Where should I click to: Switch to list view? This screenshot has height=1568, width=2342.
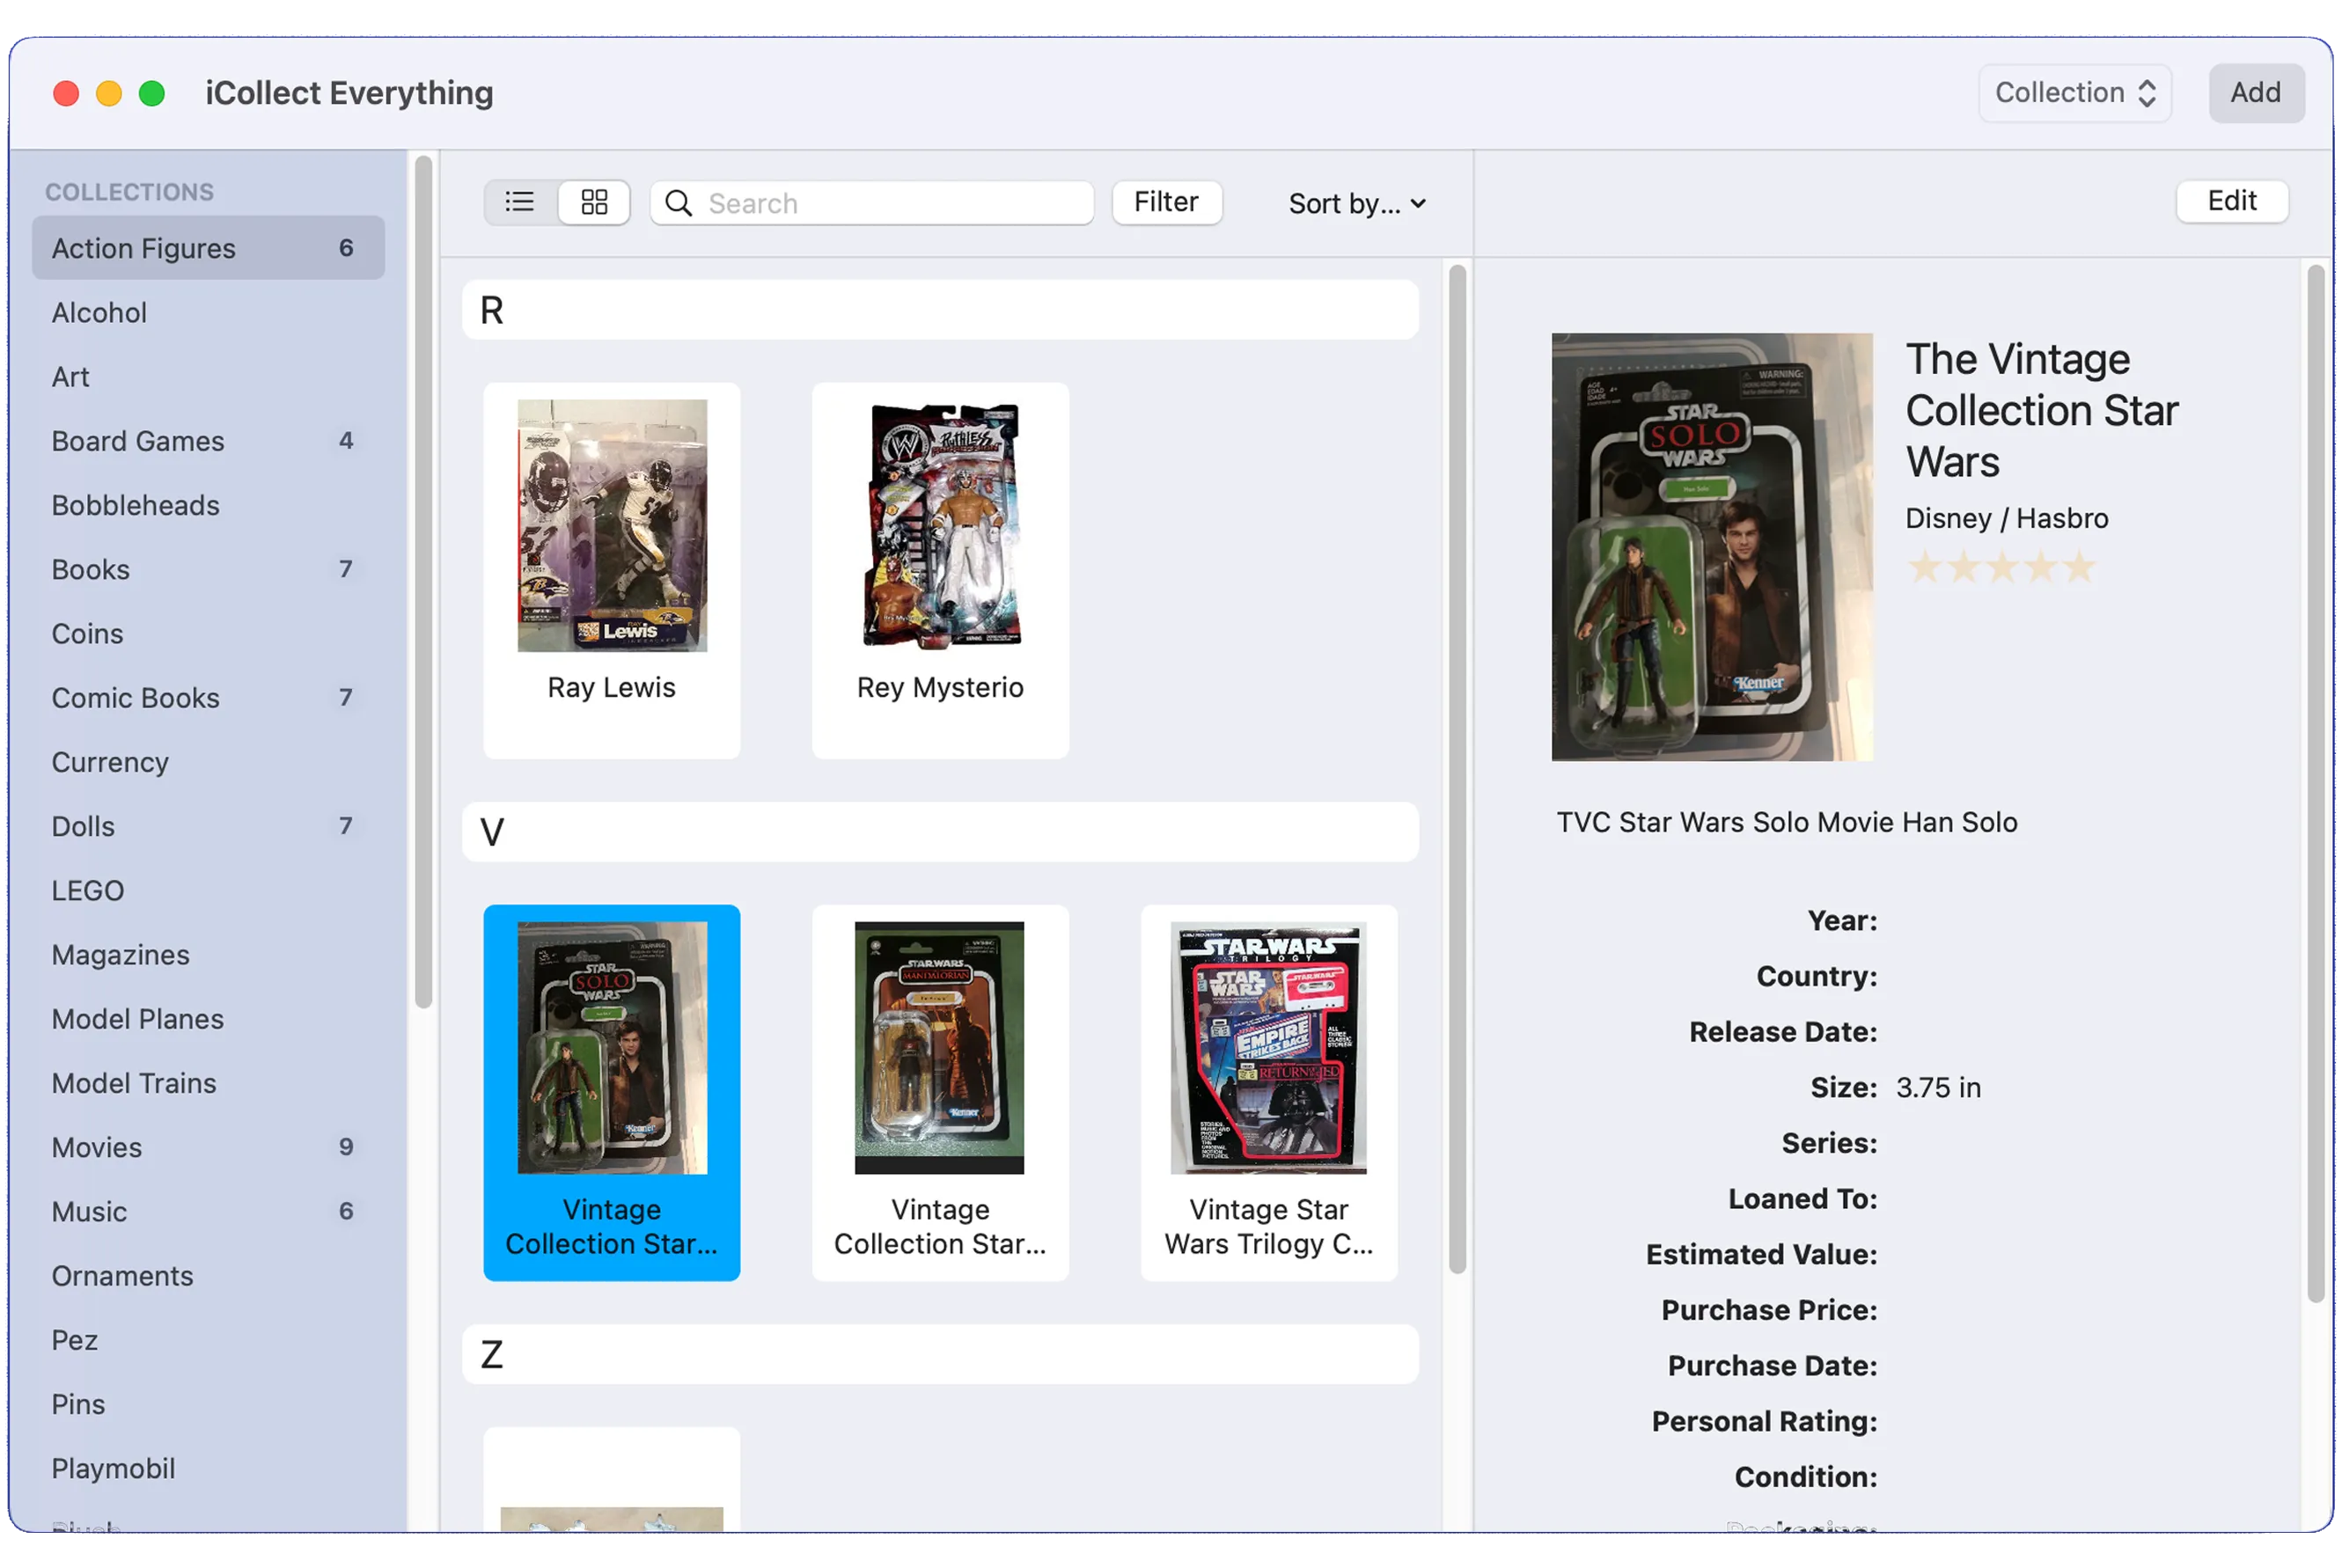tap(519, 203)
